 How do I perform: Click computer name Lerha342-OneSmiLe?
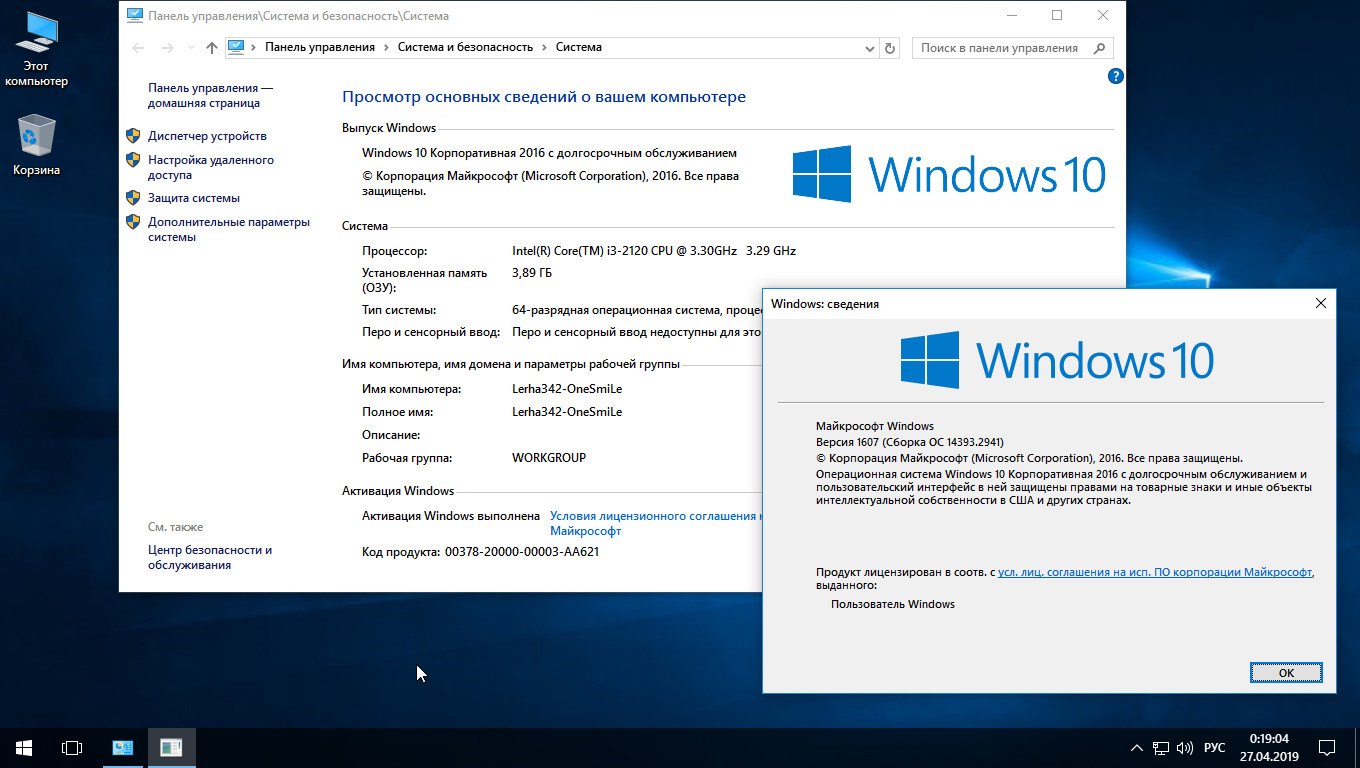point(567,389)
